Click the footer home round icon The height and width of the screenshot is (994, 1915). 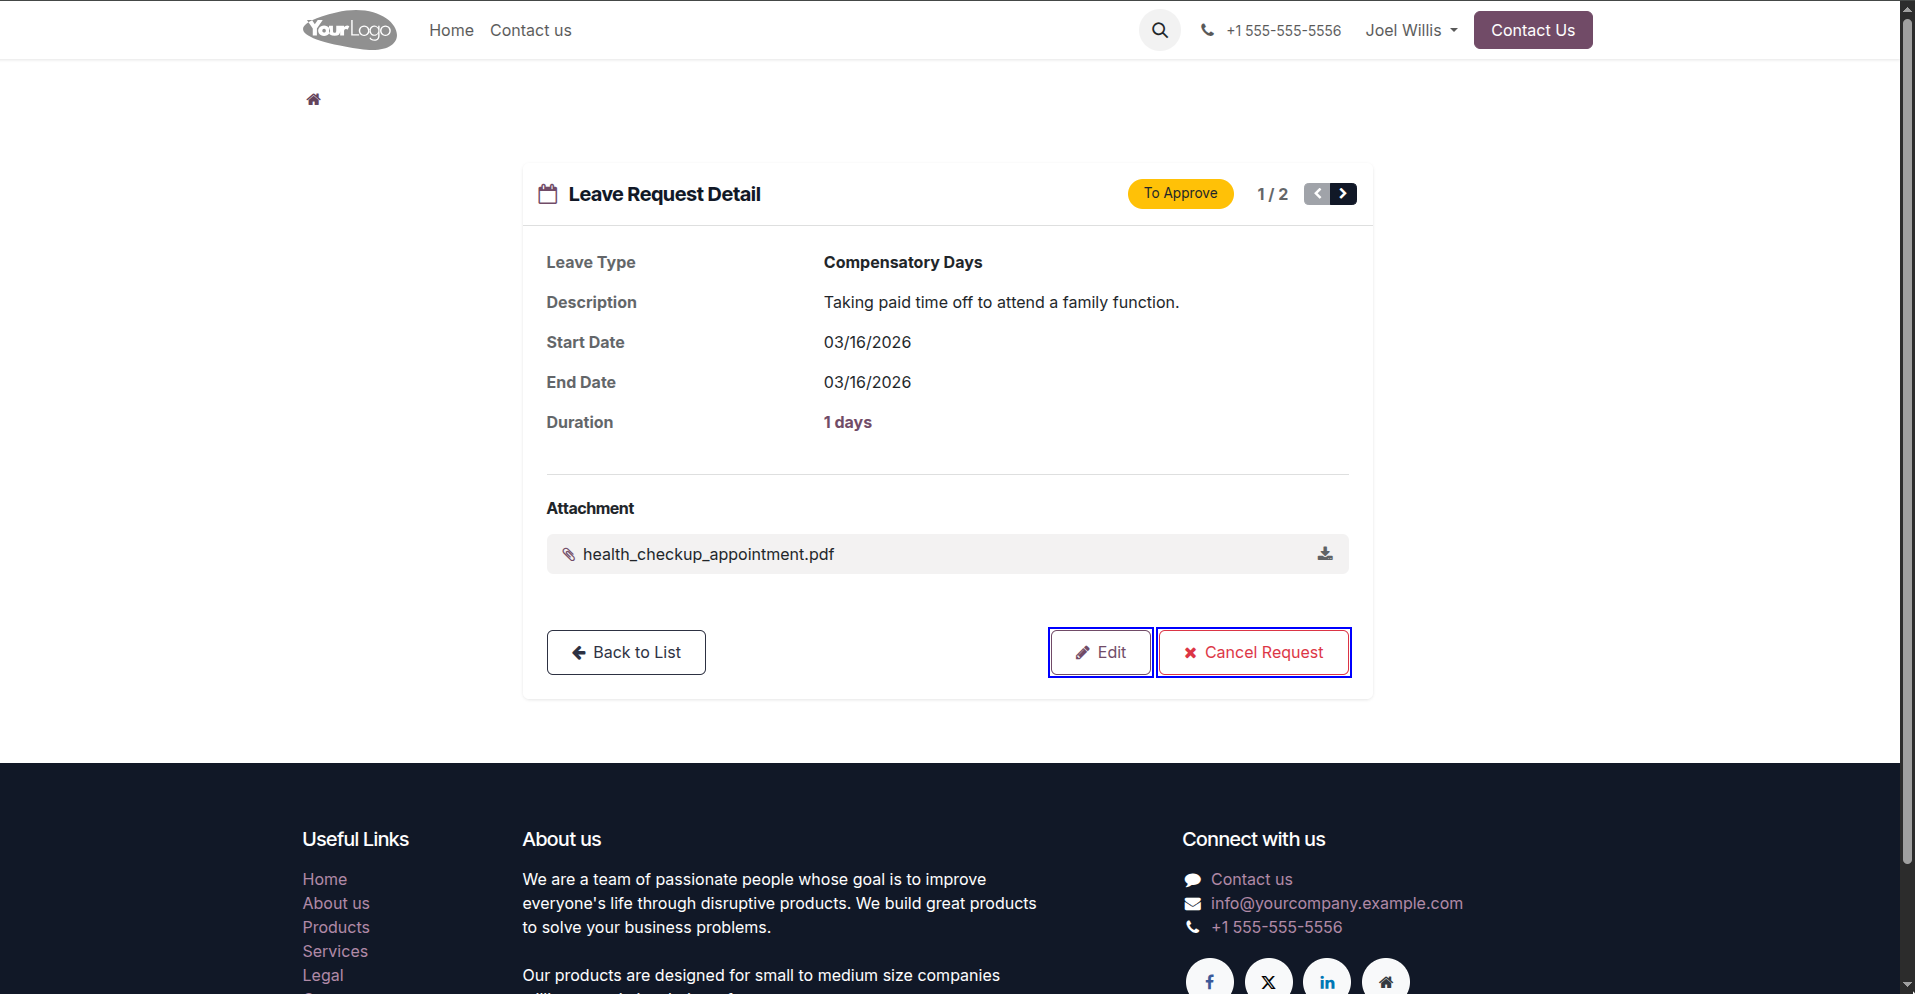[1386, 981]
